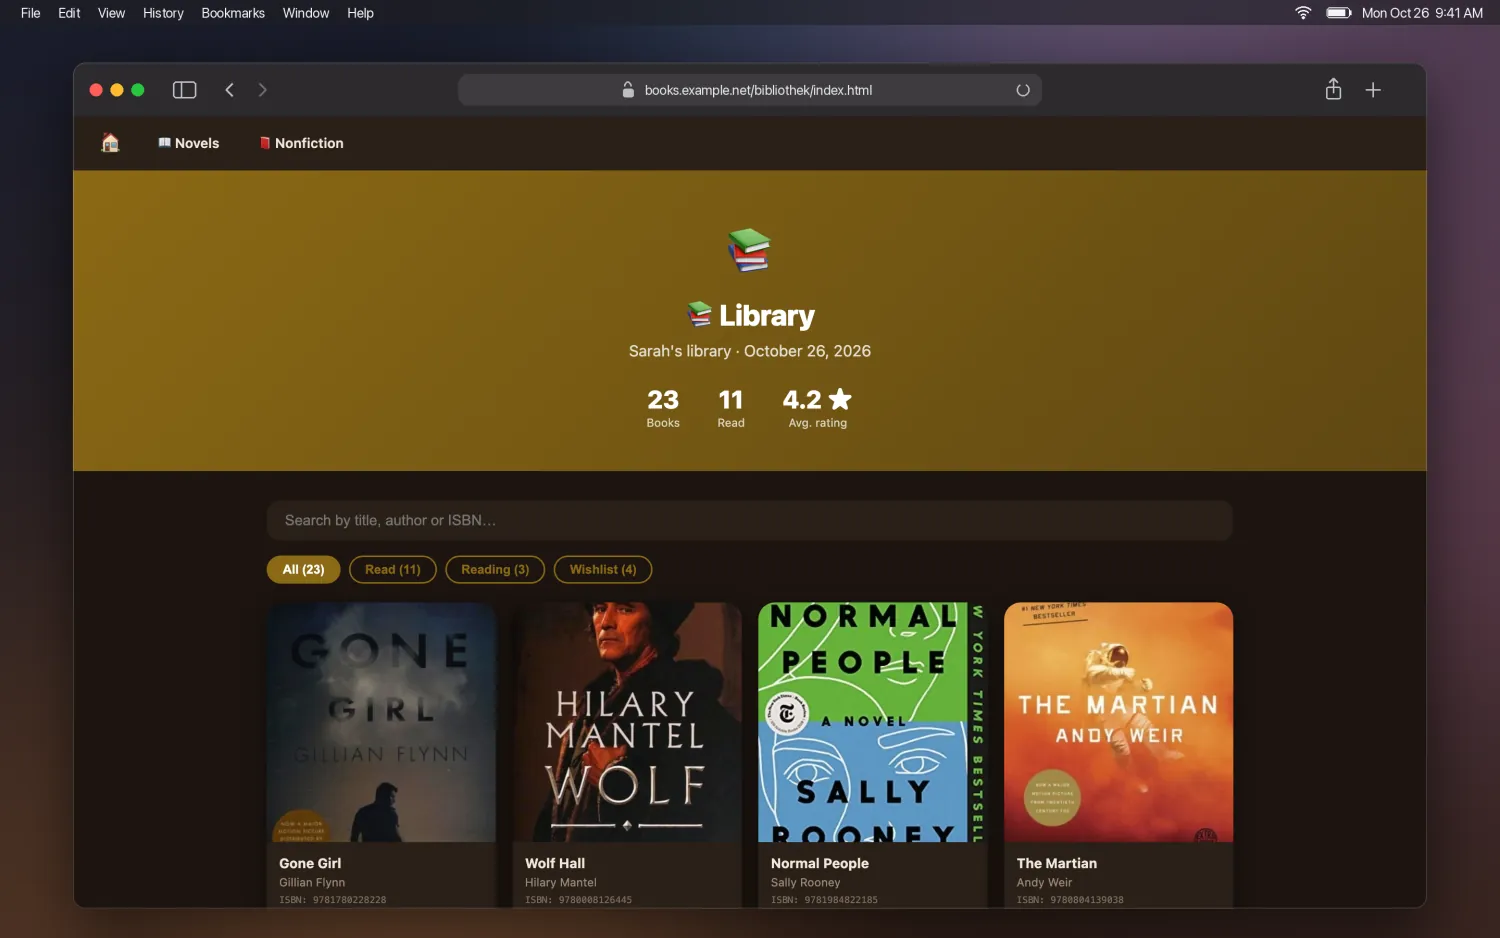Image resolution: width=1500 pixels, height=938 pixels.
Task: Open the Novels navigation link
Action: [189, 143]
